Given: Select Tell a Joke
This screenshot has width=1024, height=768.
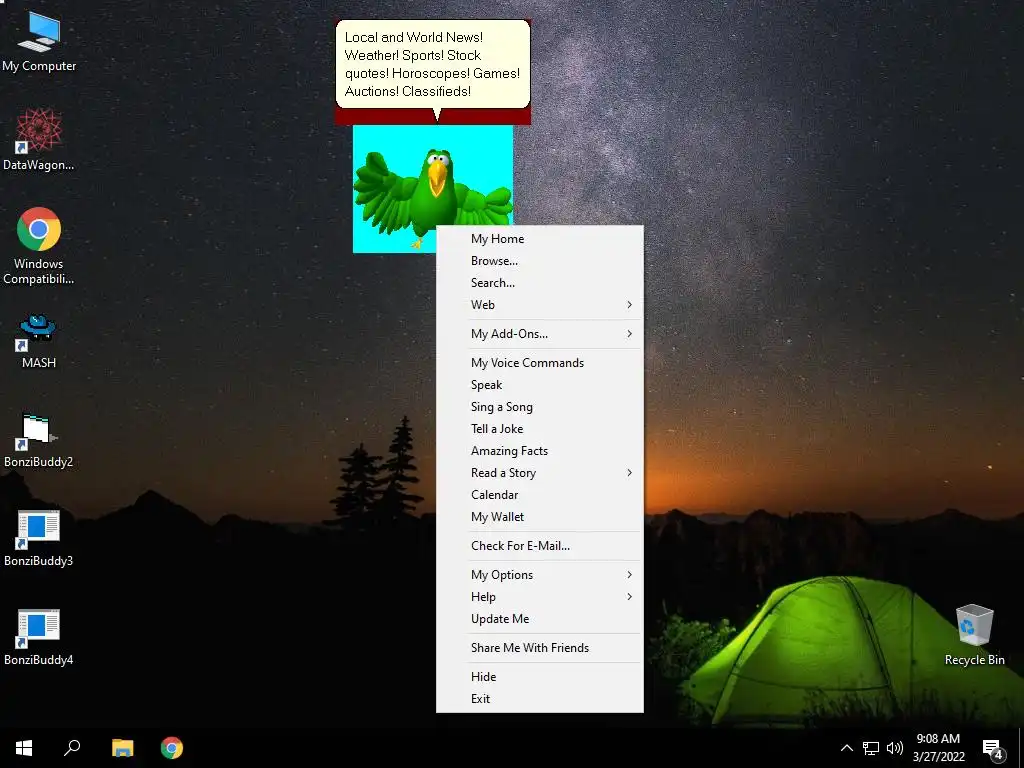Looking at the screenshot, I should 539,429.
